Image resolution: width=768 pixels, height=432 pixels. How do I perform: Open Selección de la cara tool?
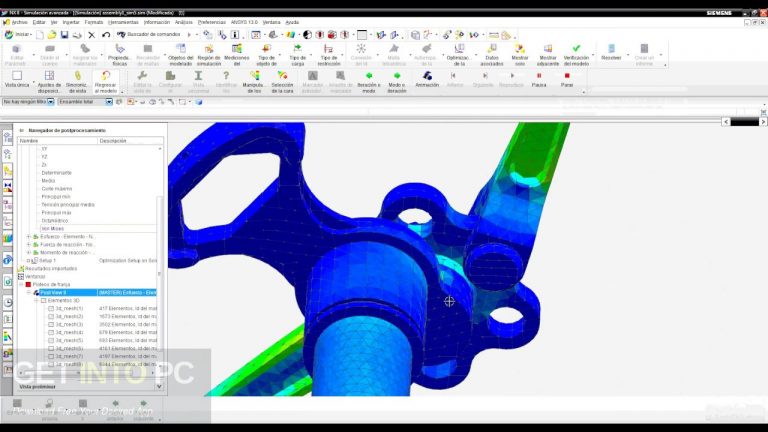point(282,82)
